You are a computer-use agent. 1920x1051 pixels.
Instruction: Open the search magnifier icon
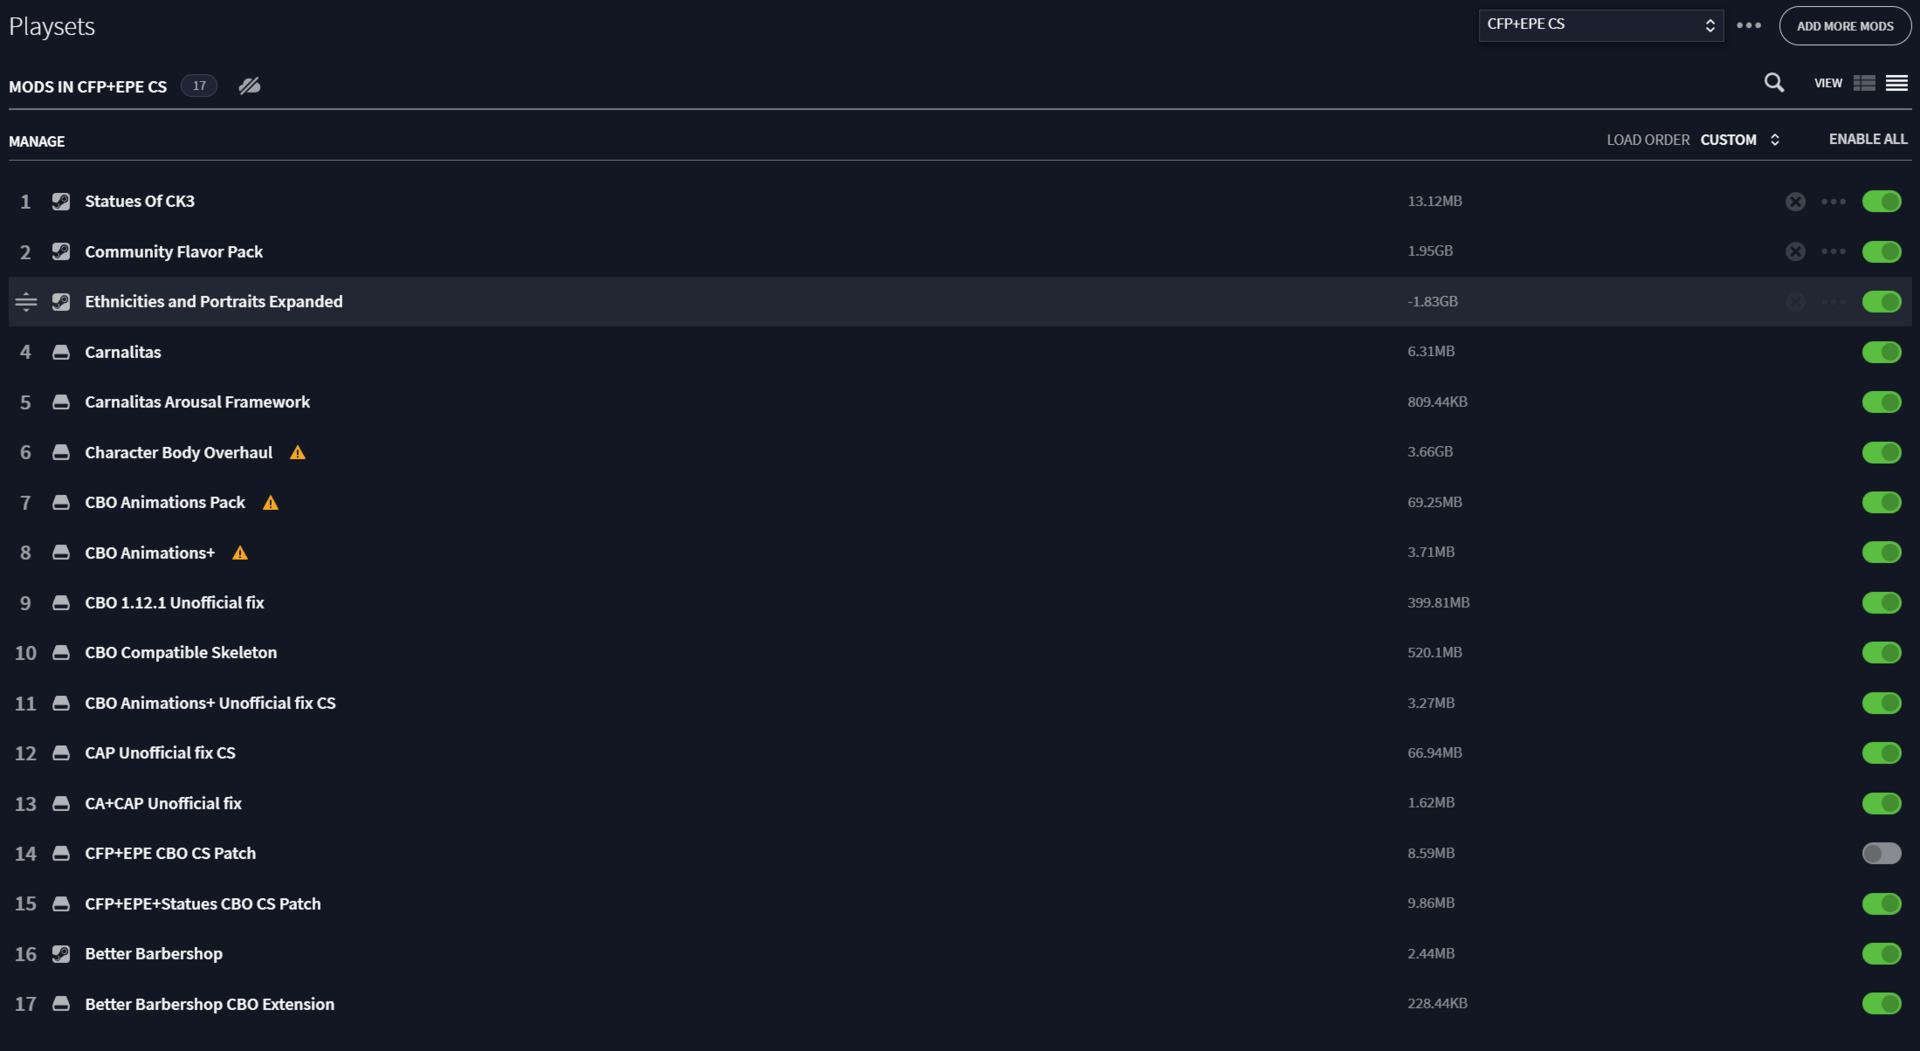[x=1774, y=83]
